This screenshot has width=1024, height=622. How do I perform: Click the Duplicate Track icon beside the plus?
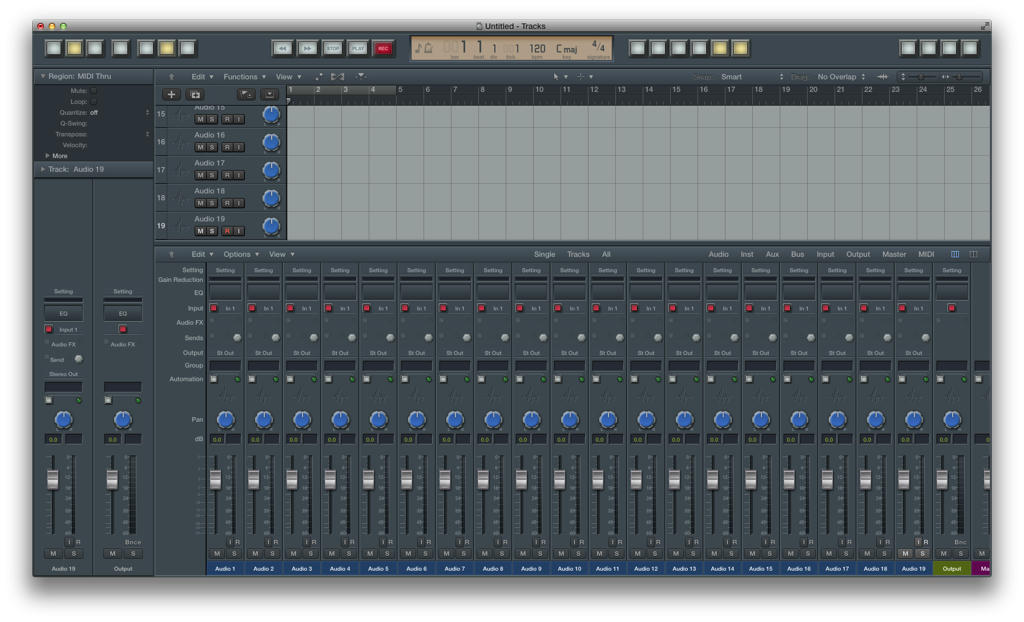tap(195, 95)
